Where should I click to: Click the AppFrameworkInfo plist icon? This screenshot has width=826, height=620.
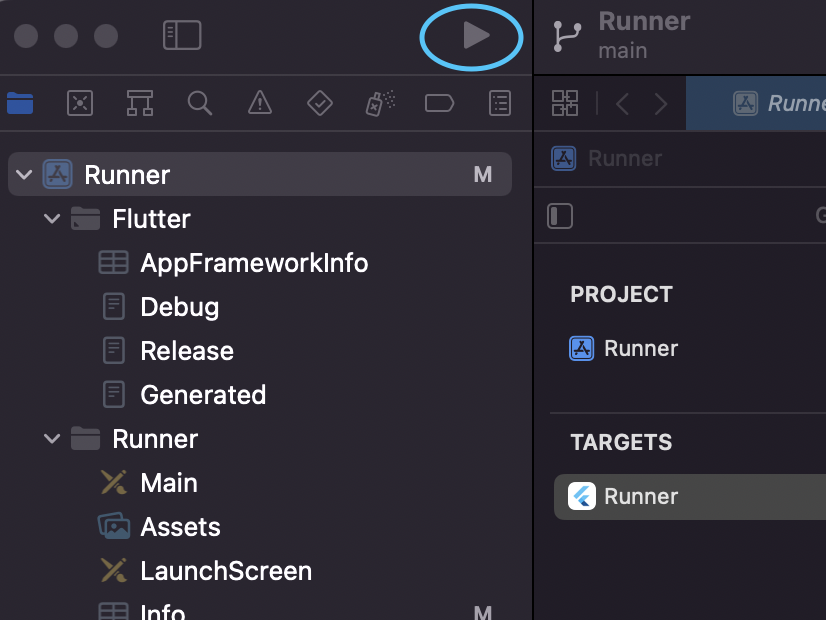(113, 262)
